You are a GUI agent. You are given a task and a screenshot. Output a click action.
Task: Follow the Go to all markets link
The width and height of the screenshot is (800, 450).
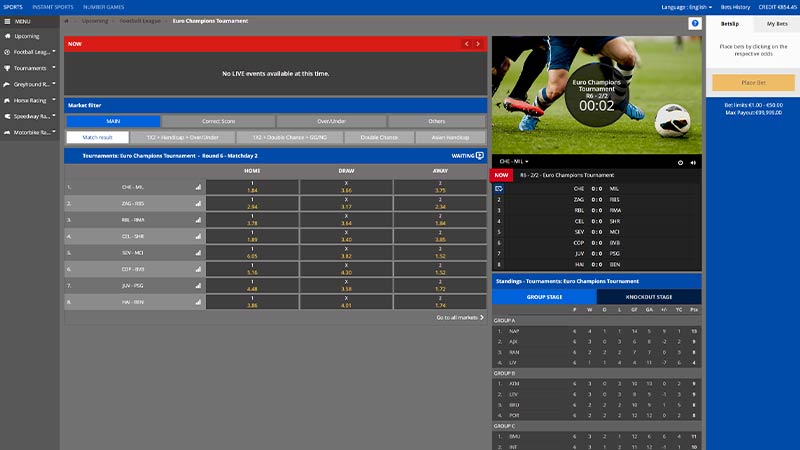(x=460, y=317)
